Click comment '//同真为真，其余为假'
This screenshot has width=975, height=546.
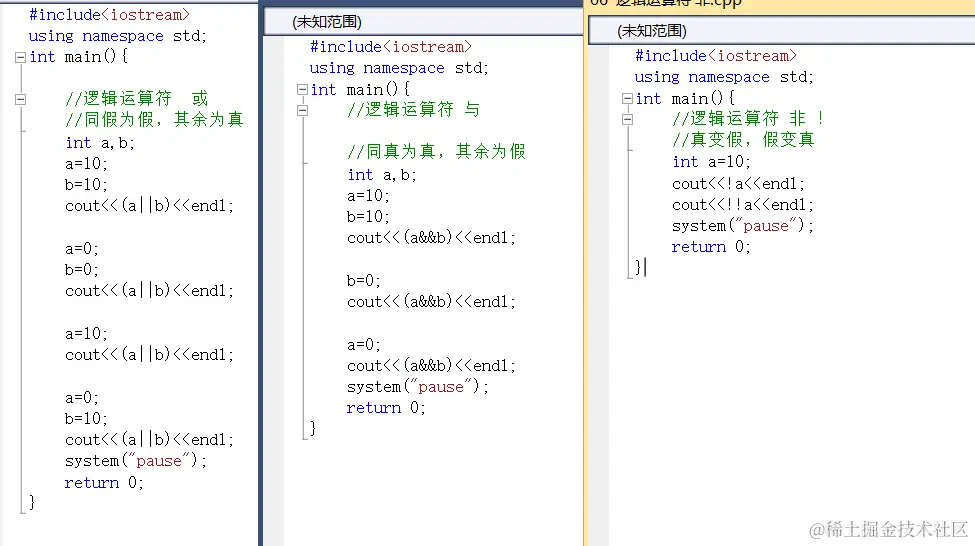[437, 151]
